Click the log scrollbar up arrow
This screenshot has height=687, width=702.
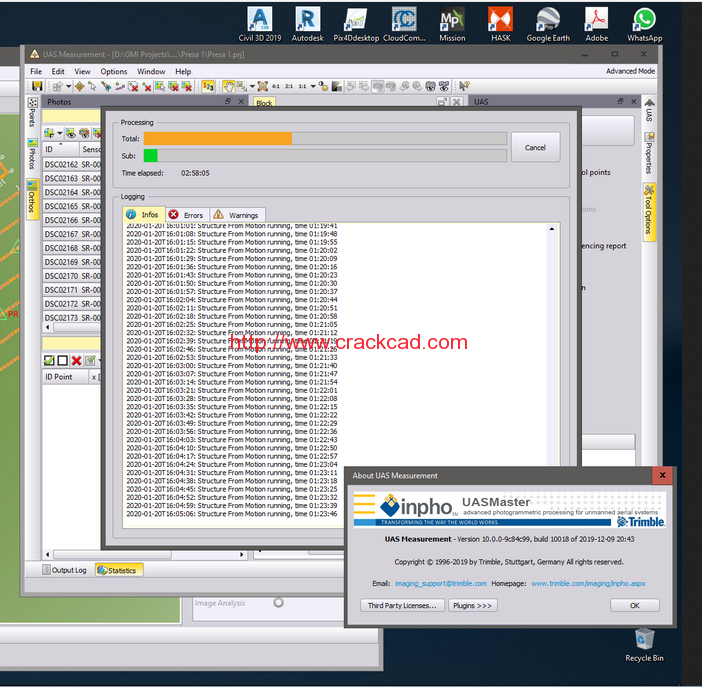pyautogui.click(x=552, y=229)
